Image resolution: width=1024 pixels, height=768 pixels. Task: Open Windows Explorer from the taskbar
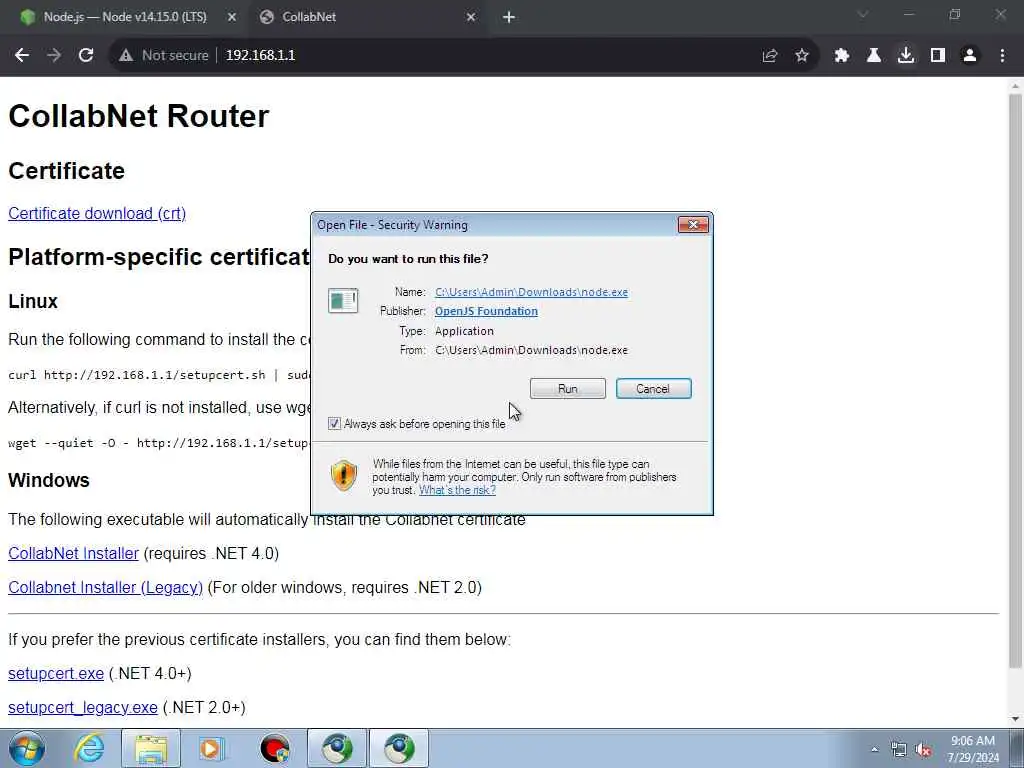(x=151, y=749)
